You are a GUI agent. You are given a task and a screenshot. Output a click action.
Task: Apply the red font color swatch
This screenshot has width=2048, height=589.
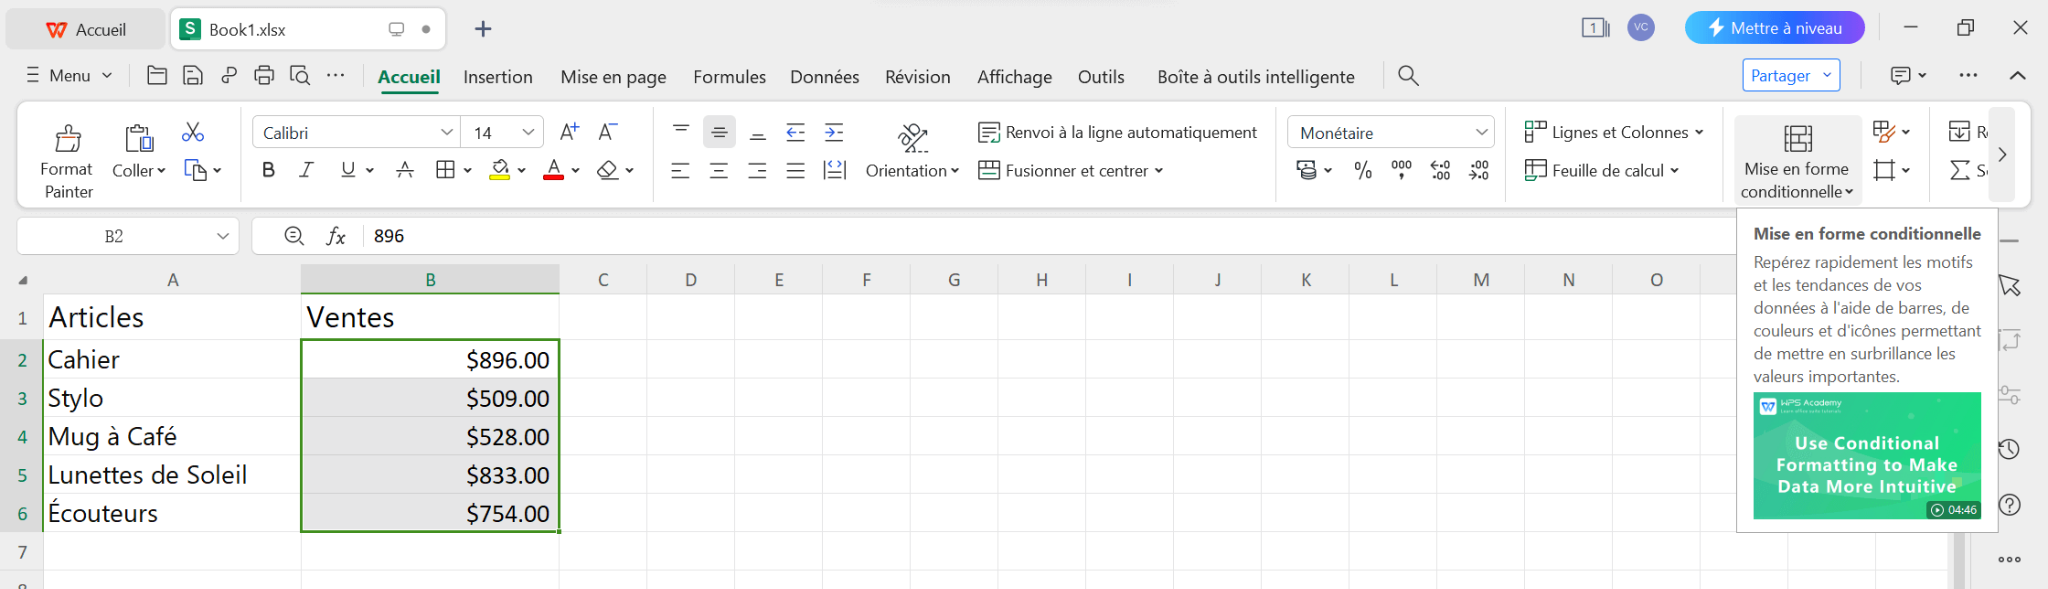click(553, 170)
